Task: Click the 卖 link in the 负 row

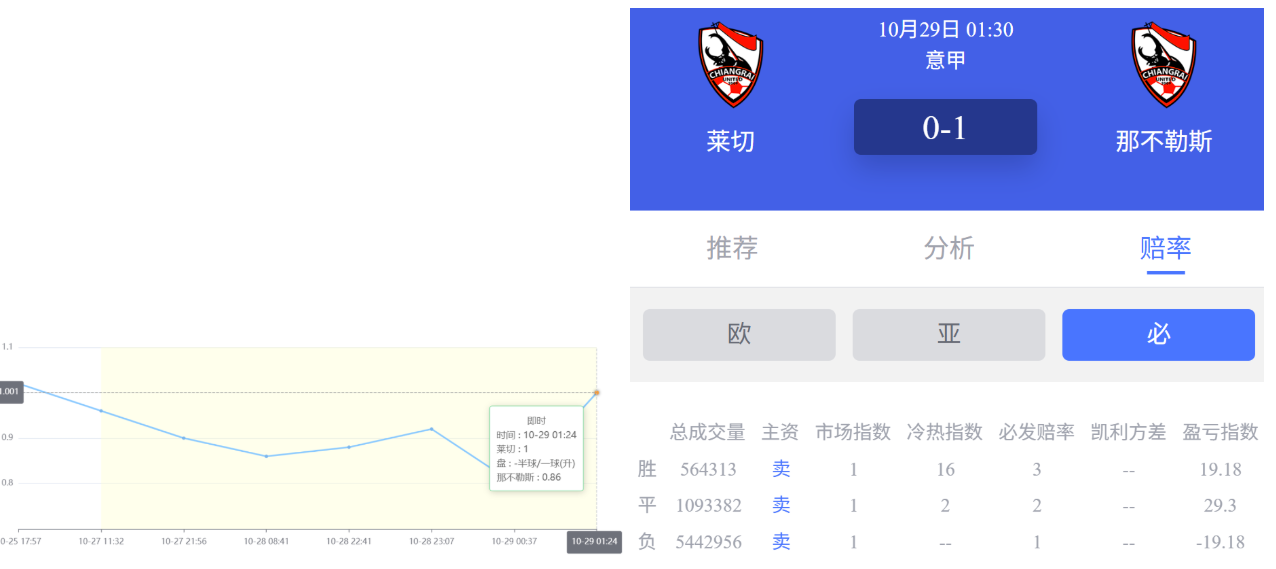Action: coord(781,541)
